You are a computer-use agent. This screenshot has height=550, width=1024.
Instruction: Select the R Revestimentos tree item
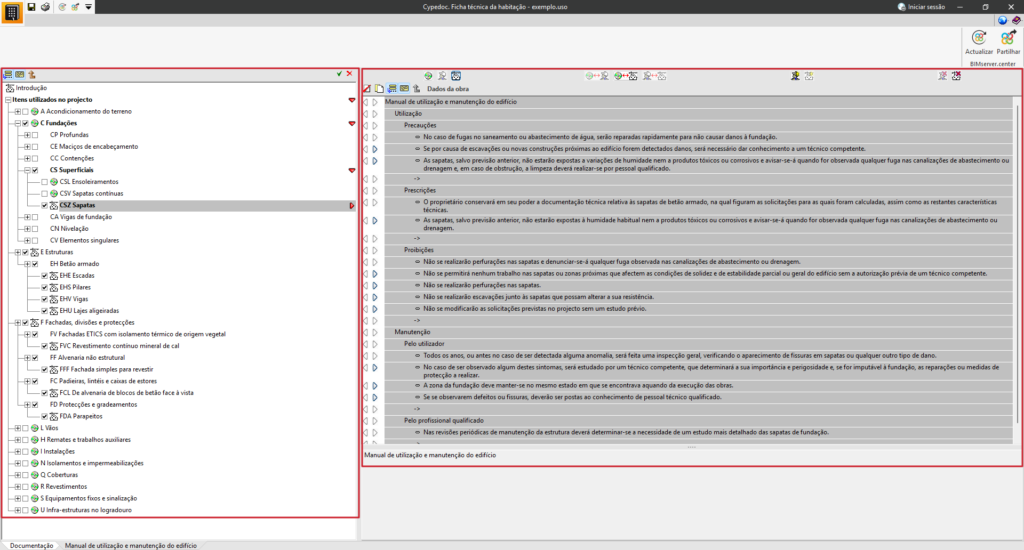(x=63, y=487)
